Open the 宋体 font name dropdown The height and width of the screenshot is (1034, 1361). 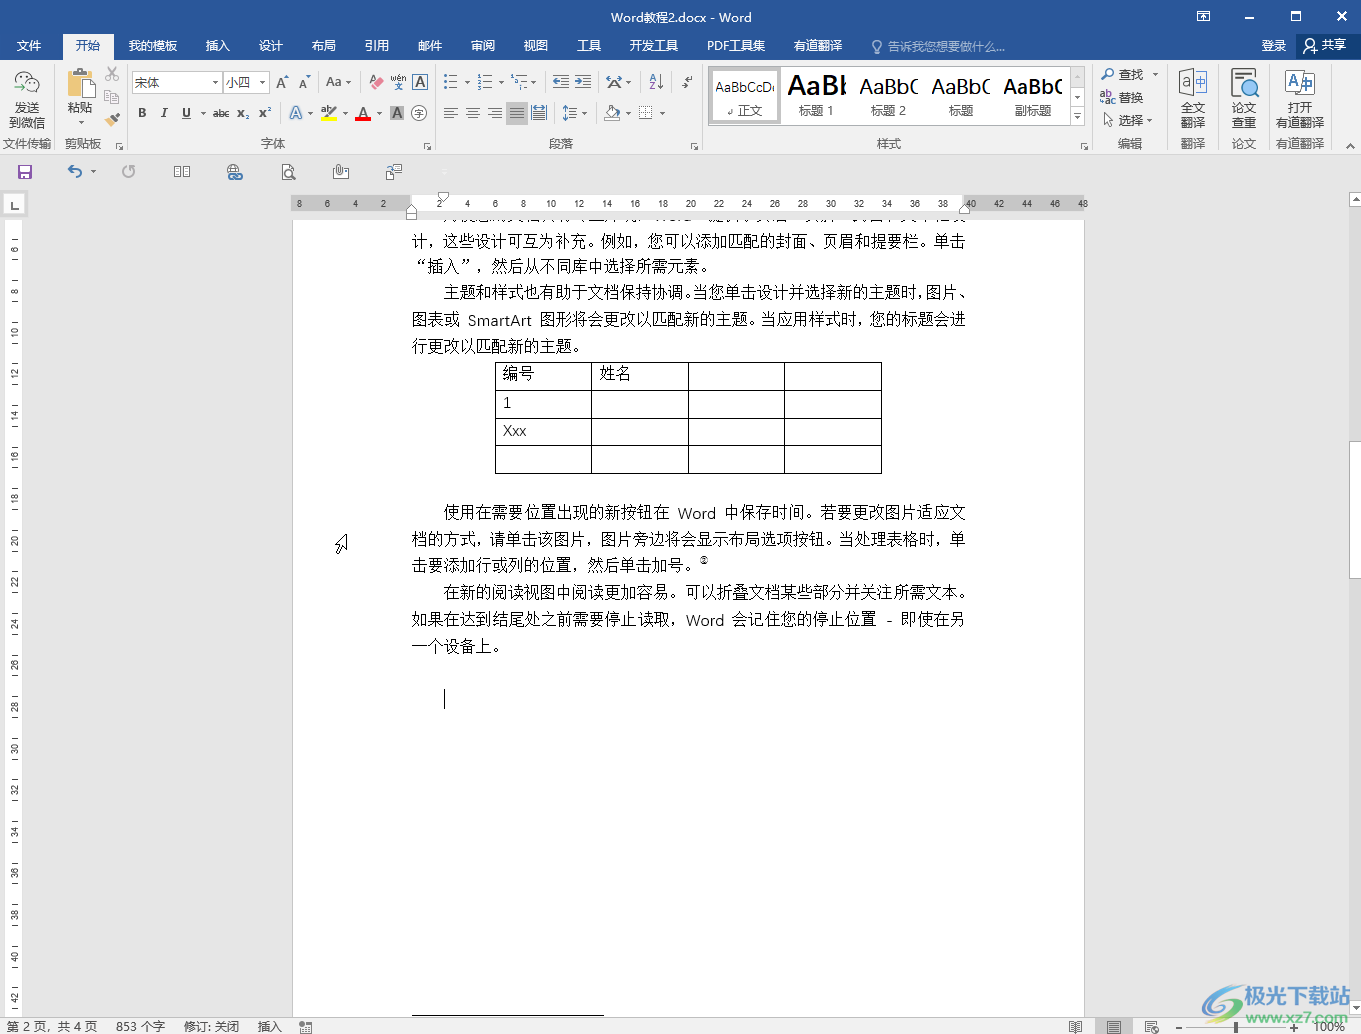click(x=215, y=82)
